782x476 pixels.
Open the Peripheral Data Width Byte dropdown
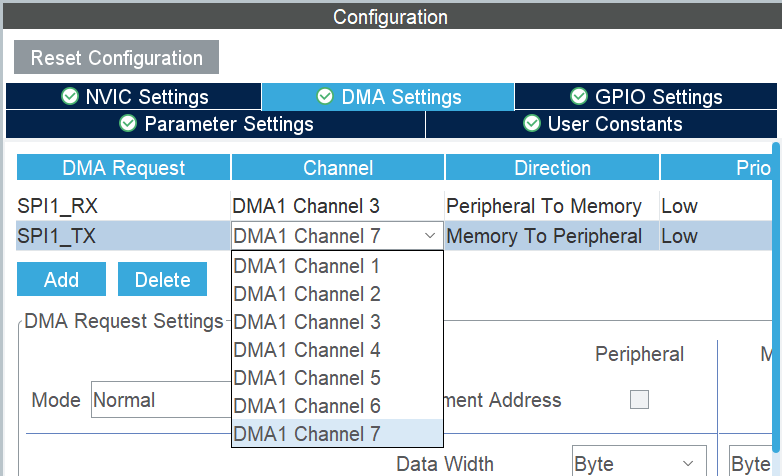pos(637,464)
